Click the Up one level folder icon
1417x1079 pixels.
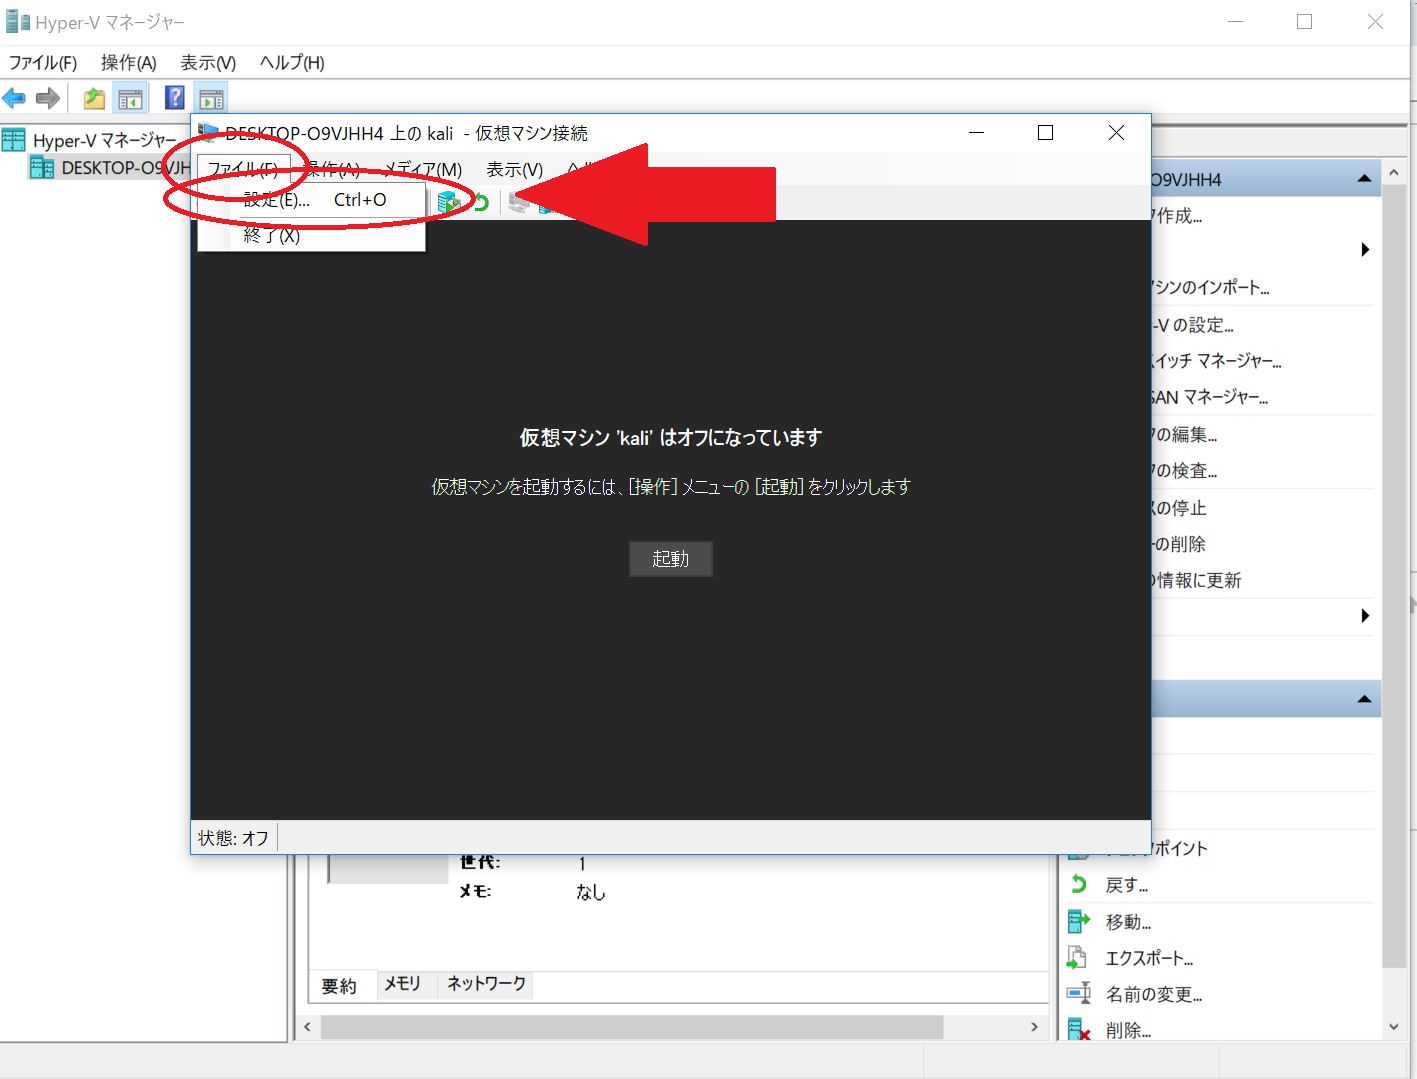point(94,98)
